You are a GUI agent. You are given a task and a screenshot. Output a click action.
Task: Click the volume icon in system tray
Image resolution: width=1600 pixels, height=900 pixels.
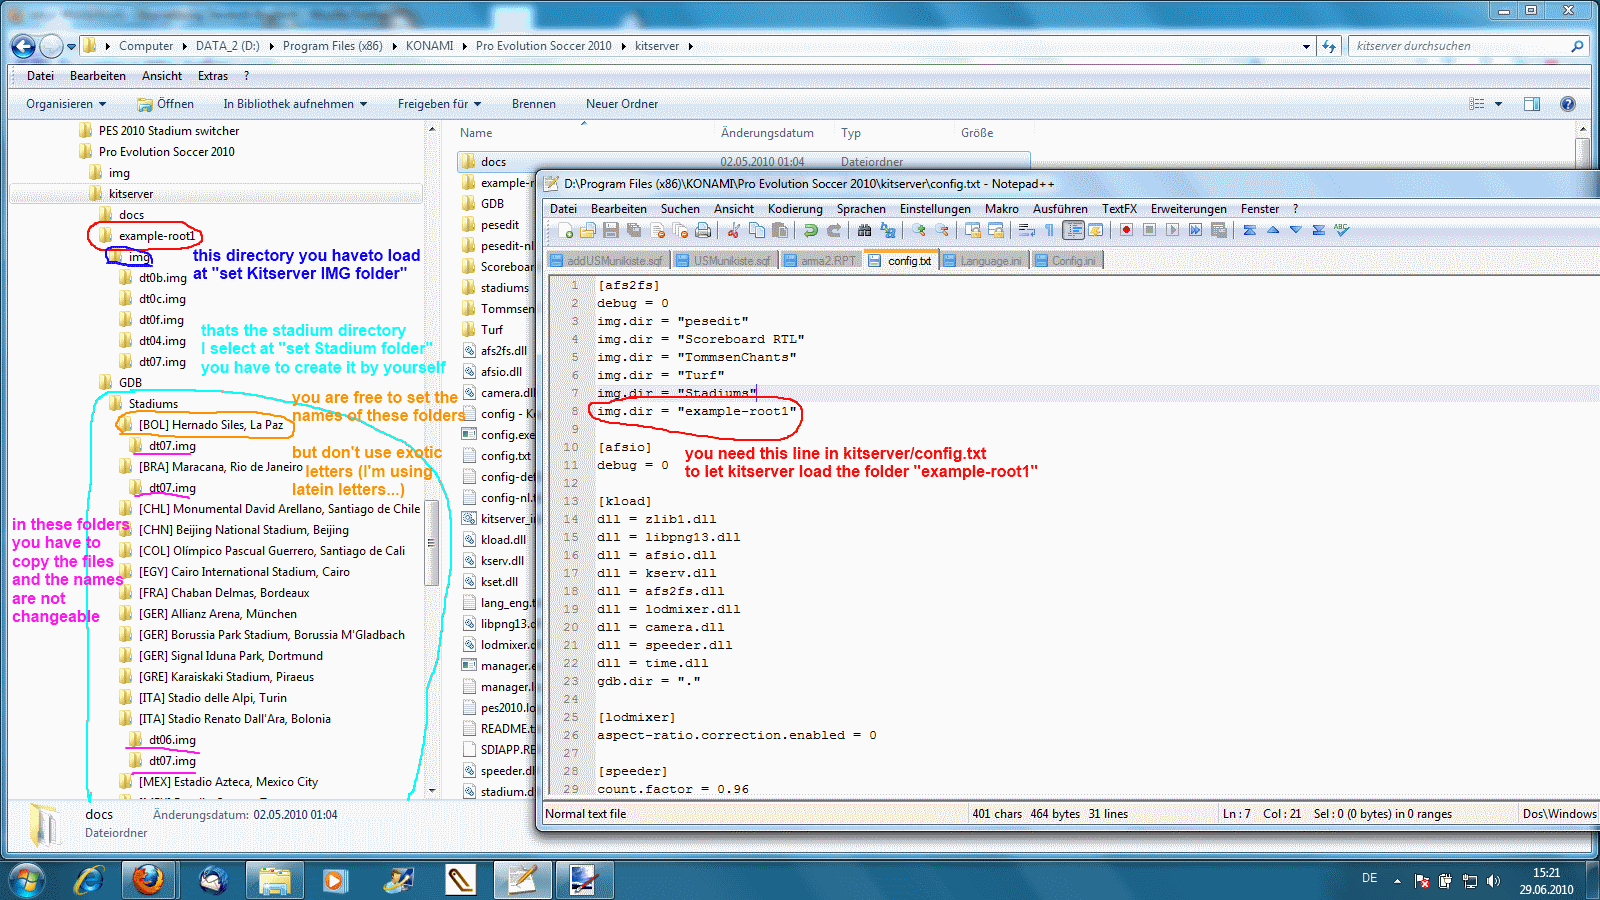(x=1493, y=881)
